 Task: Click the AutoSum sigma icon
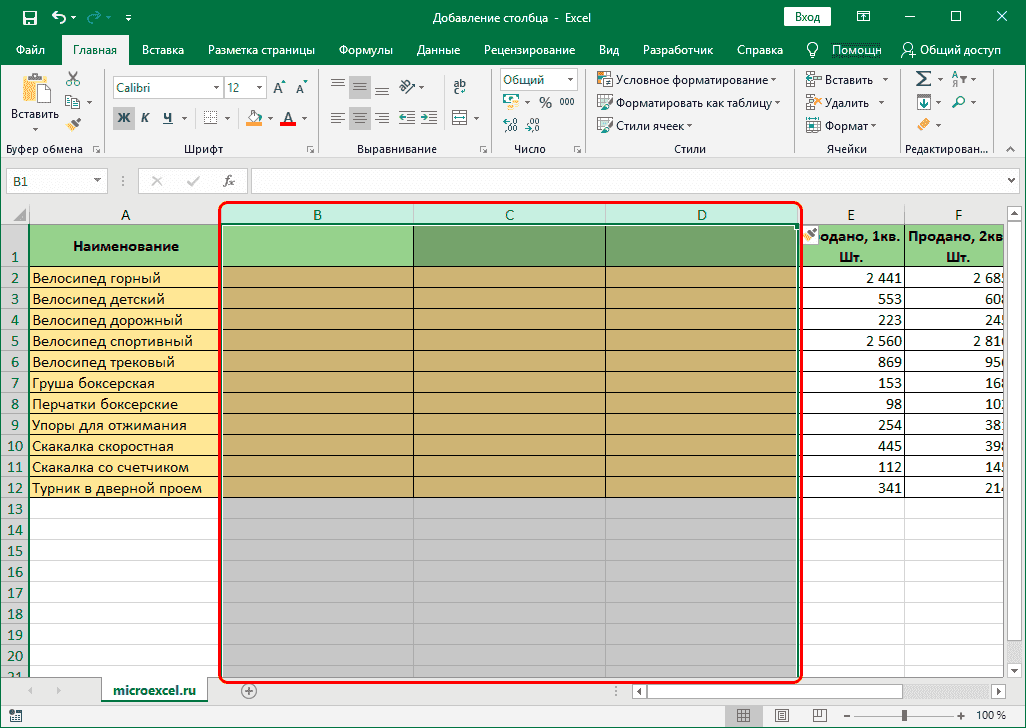(921, 78)
